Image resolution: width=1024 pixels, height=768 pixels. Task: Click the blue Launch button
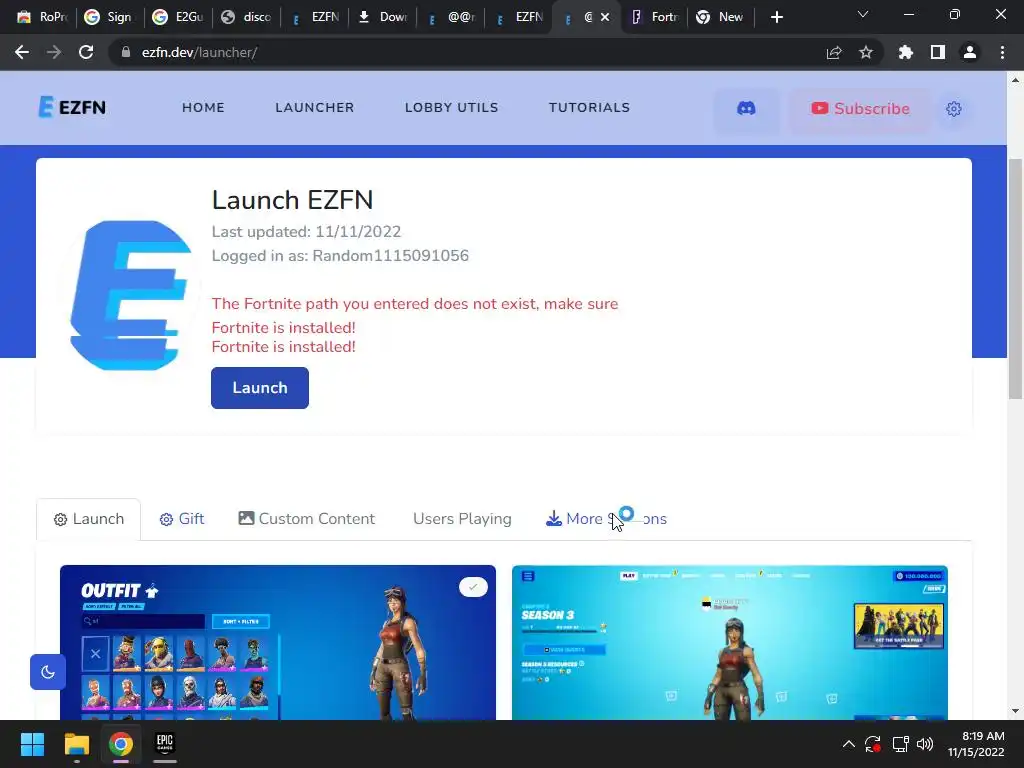tap(260, 388)
